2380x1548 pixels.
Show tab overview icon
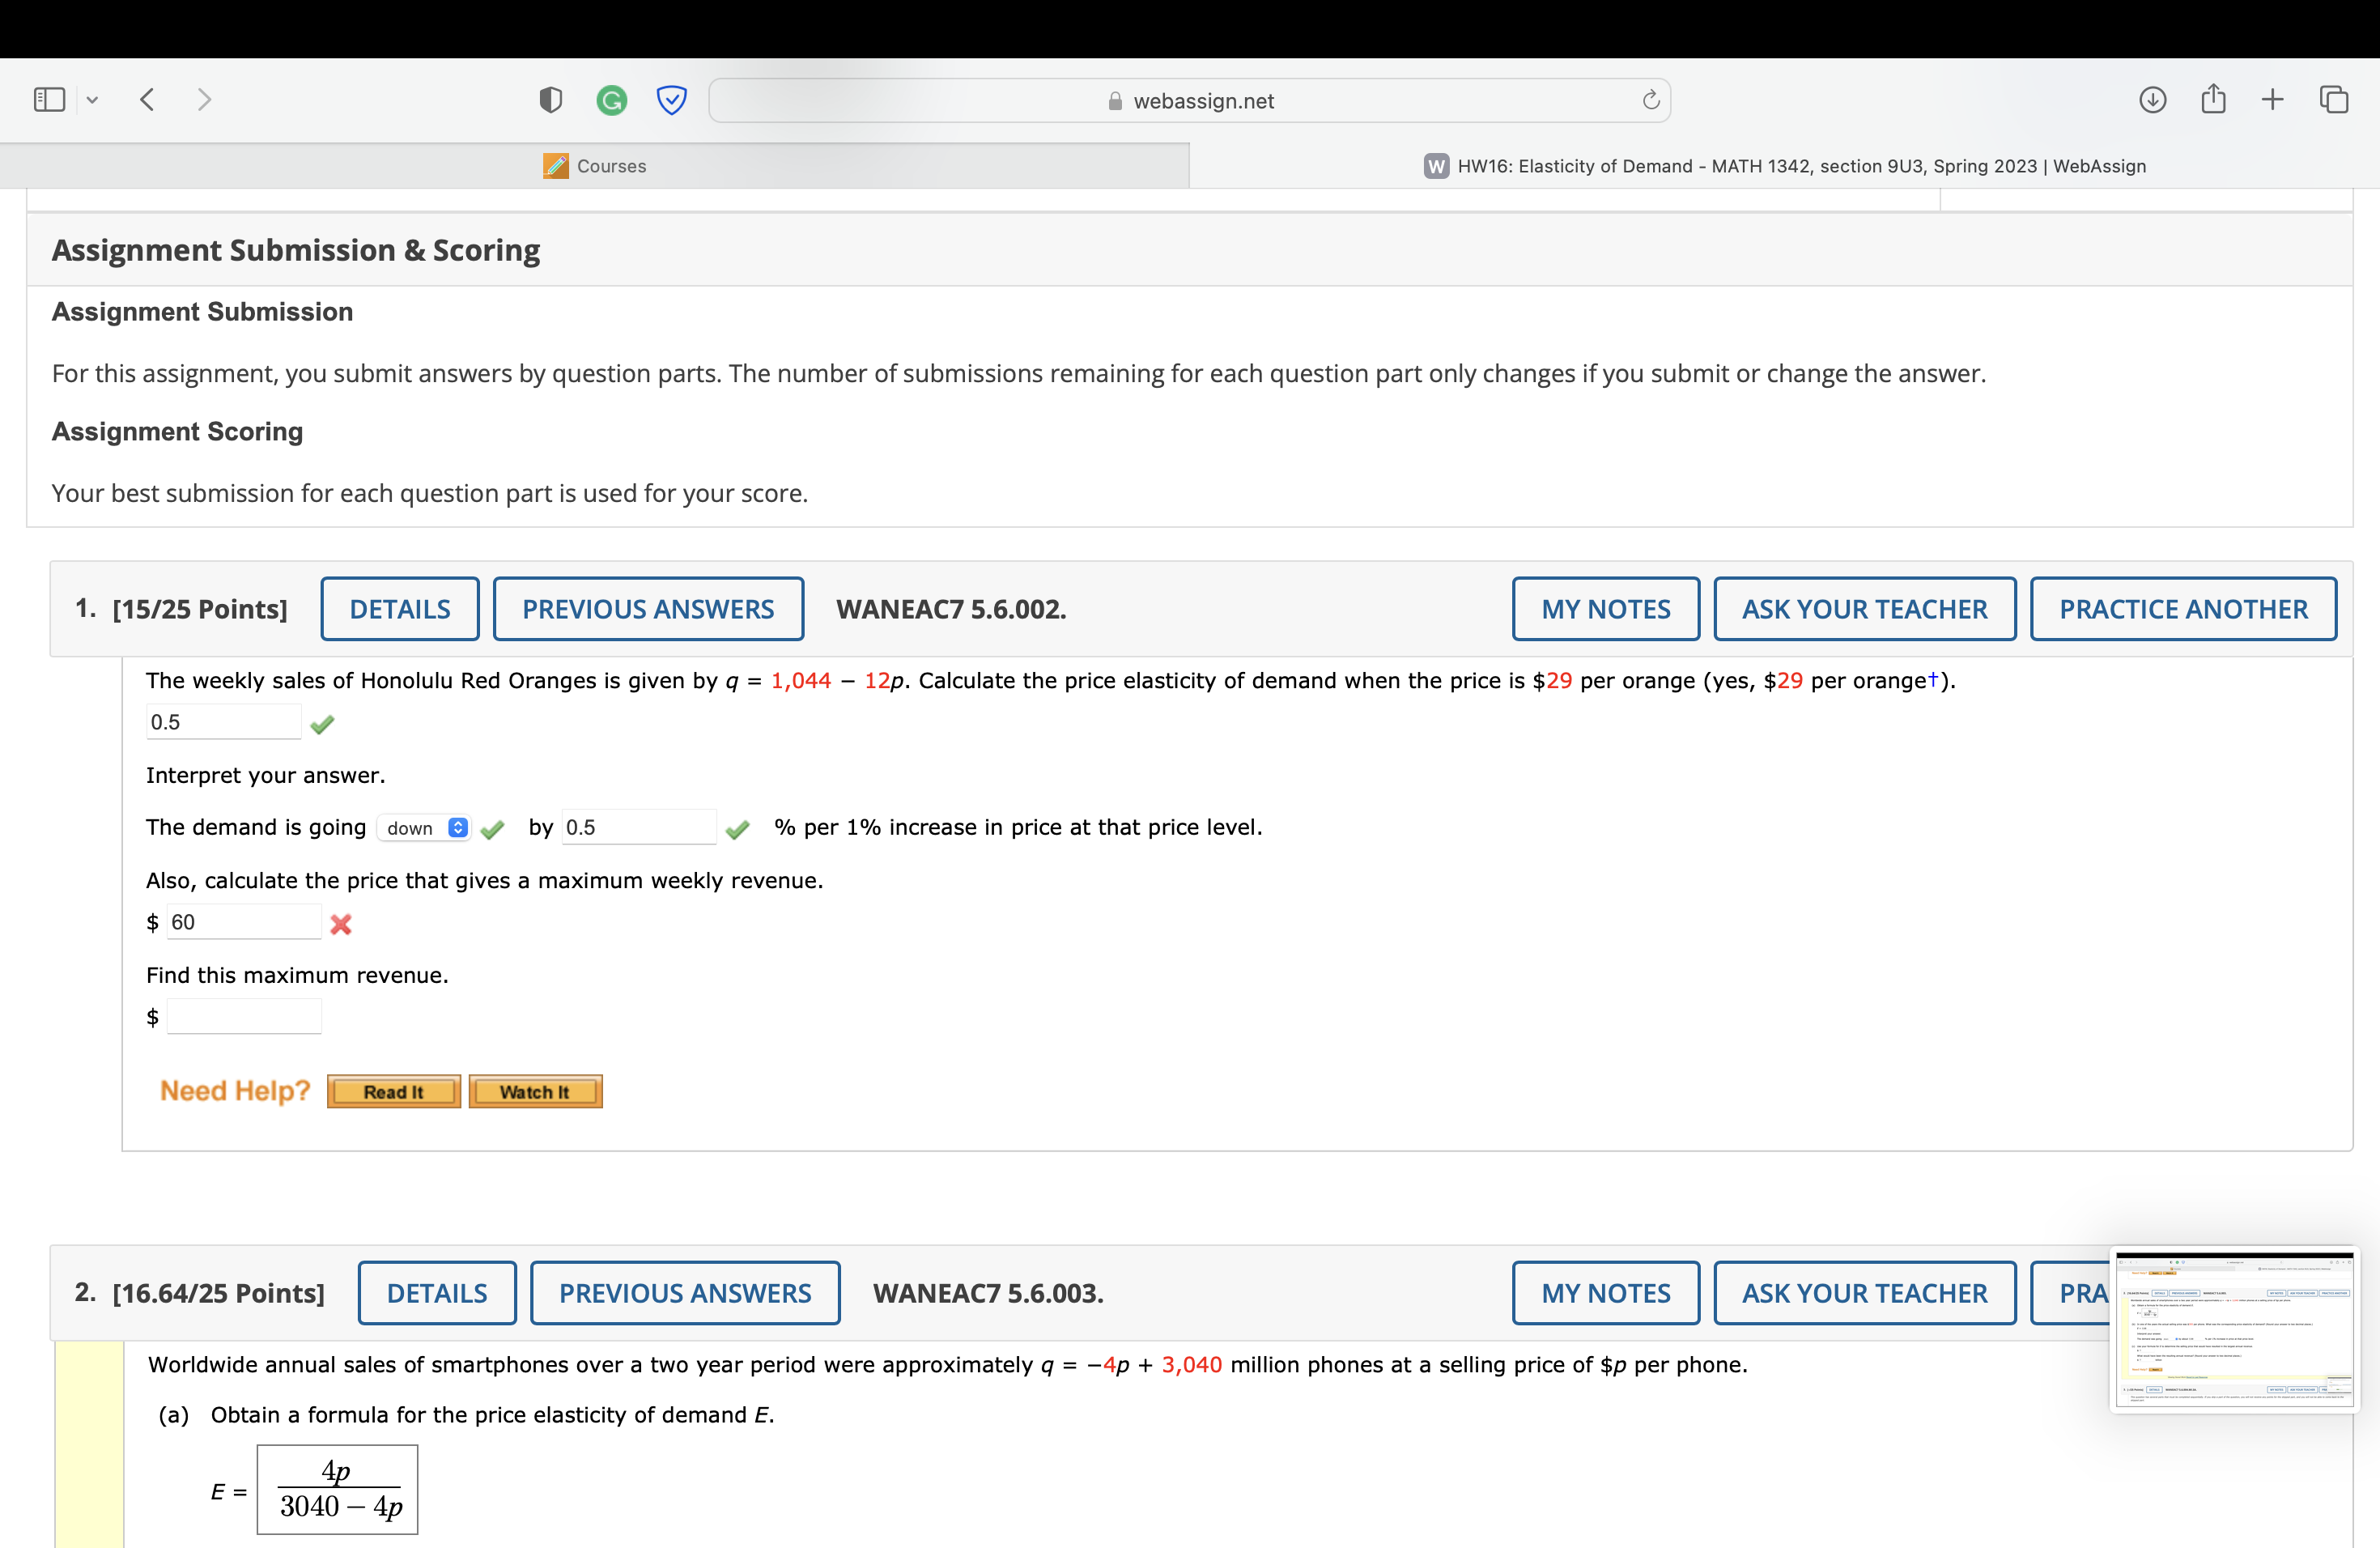coord(2334,99)
